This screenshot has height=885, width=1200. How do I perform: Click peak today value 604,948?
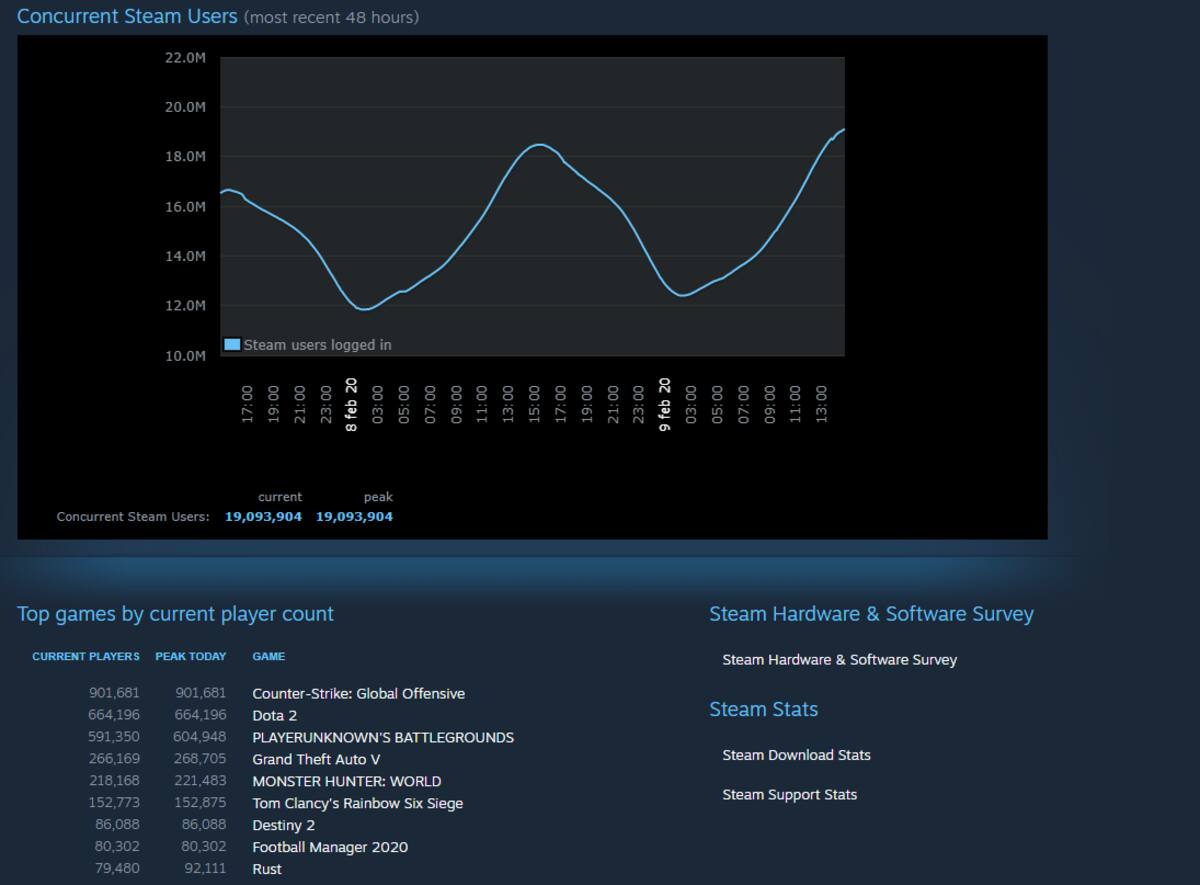coord(200,737)
